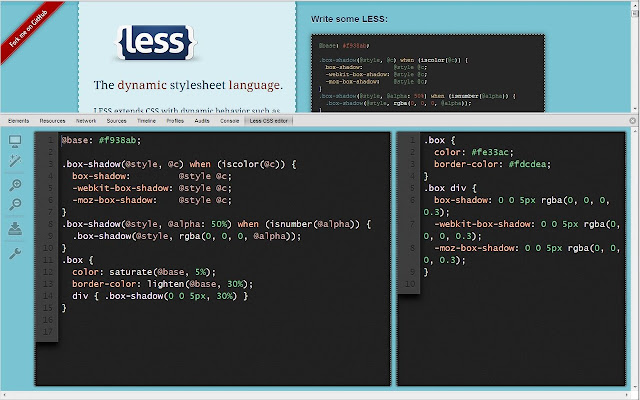Screen dimensions: 640x400
Task: Click the download tray icon in the sidebar
Action: tap(15, 229)
